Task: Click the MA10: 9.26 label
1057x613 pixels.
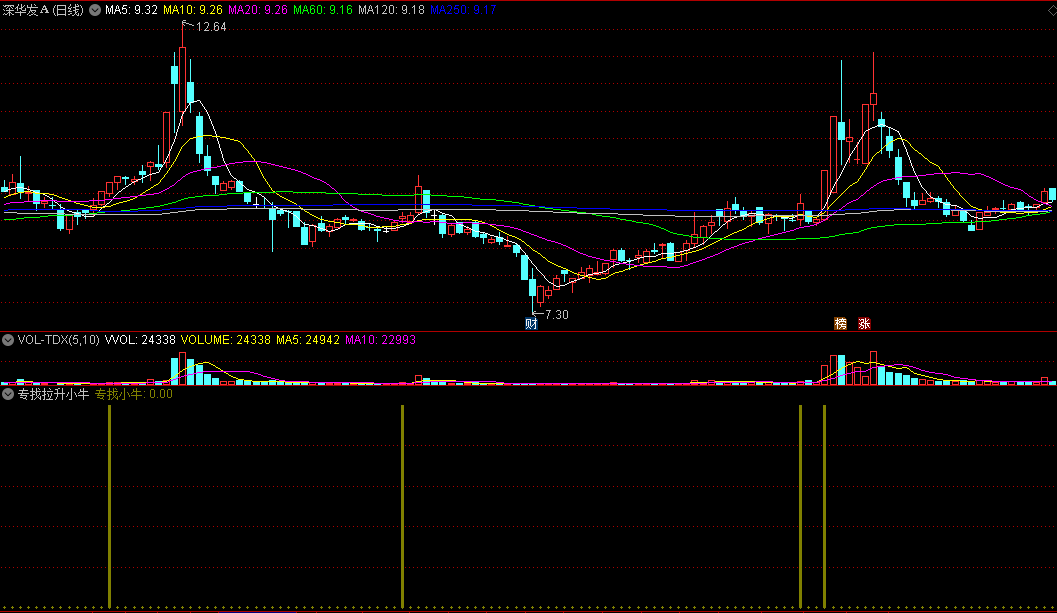Action: click(x=193, y=10)
